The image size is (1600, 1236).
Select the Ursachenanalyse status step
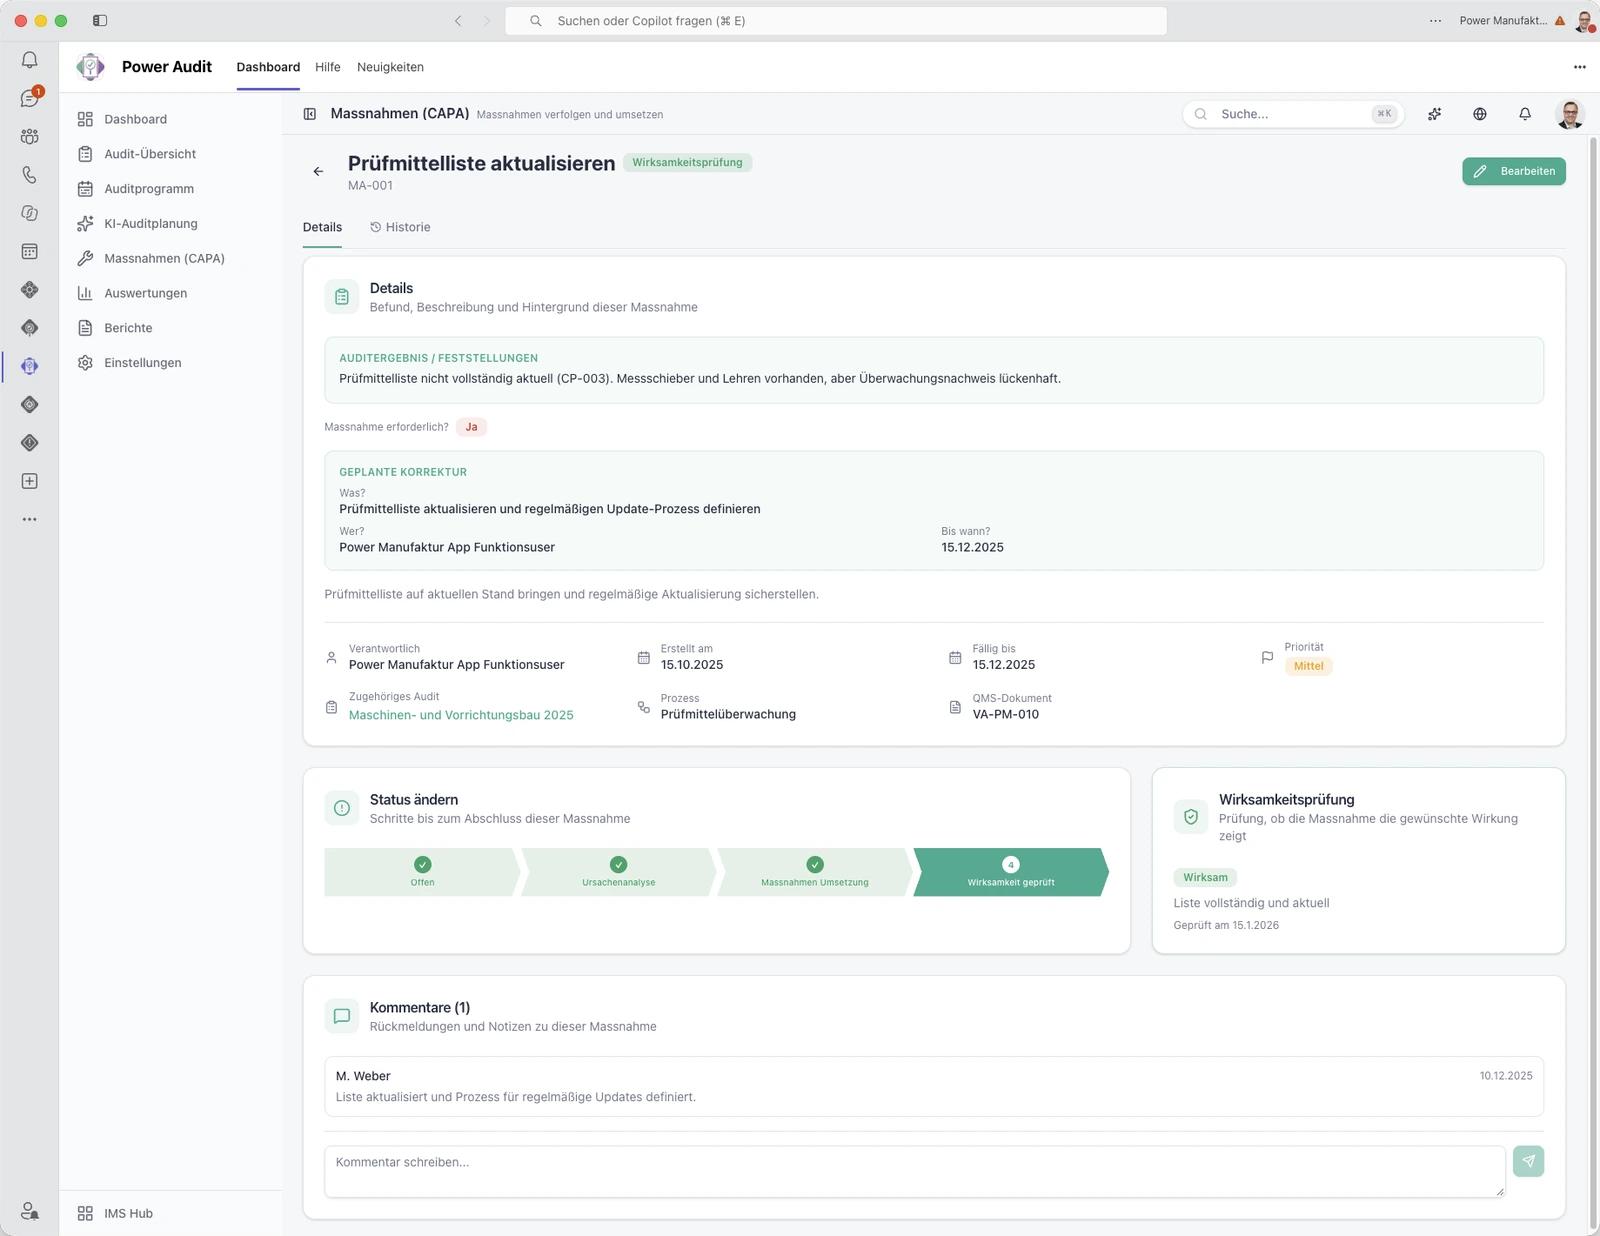point(618,872)
